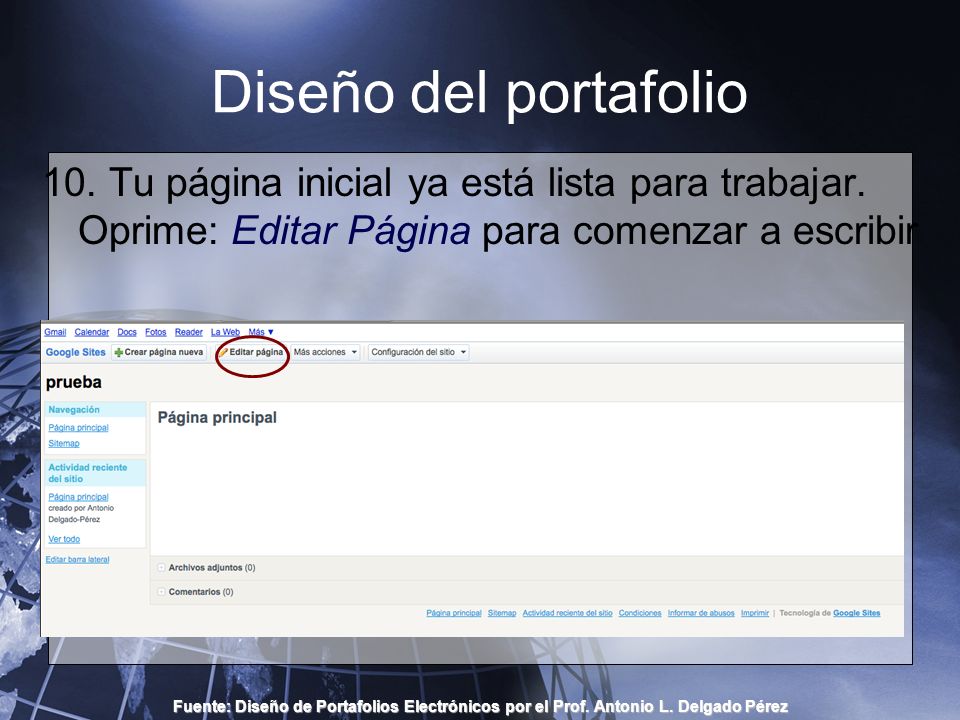The width and height of the screenshot is (960, 720).
Task: Open Página principal under Actividad reciente
Action: 78,497
